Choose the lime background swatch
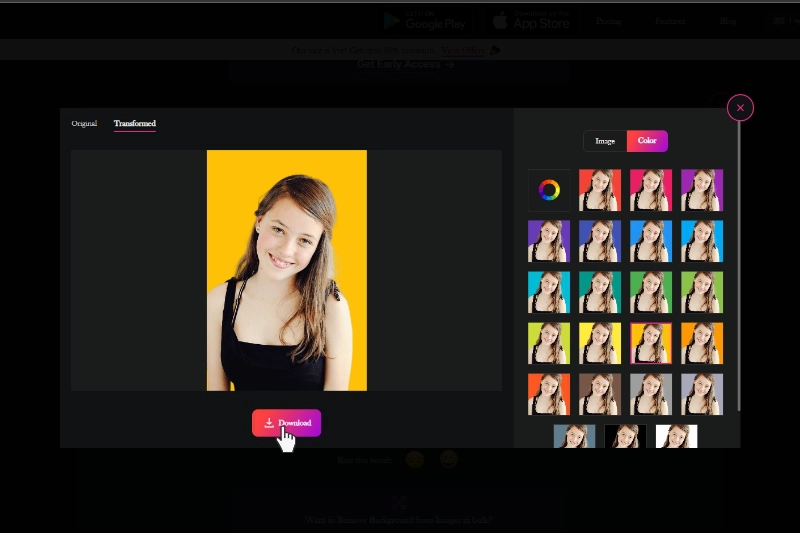Viewport: 800px width, 533px height. click(x=549, y=343)
